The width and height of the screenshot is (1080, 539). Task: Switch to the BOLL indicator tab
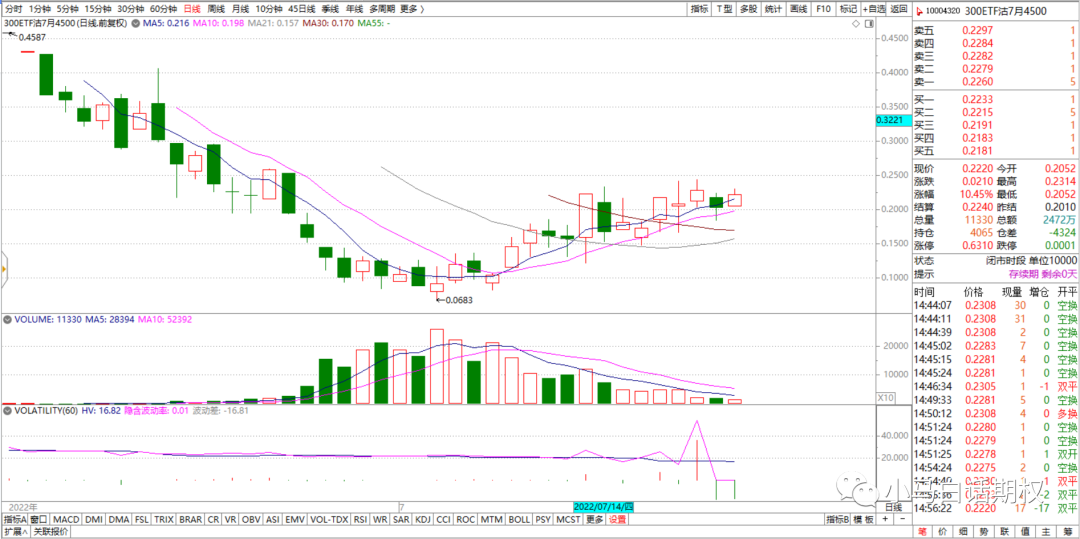coord(518,520)
